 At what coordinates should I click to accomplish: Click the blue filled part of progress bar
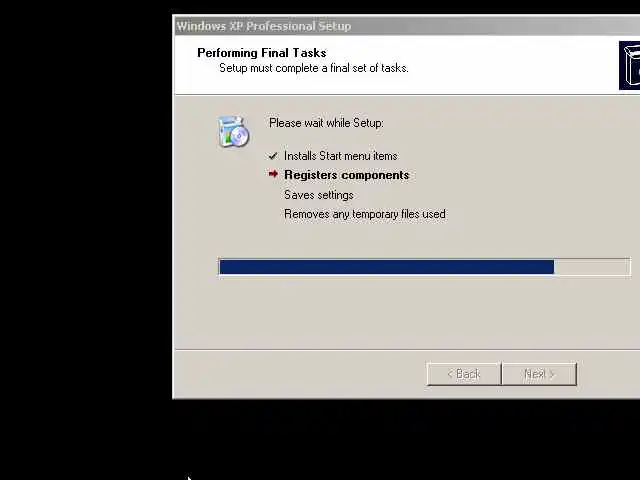(x=387, y=267)
